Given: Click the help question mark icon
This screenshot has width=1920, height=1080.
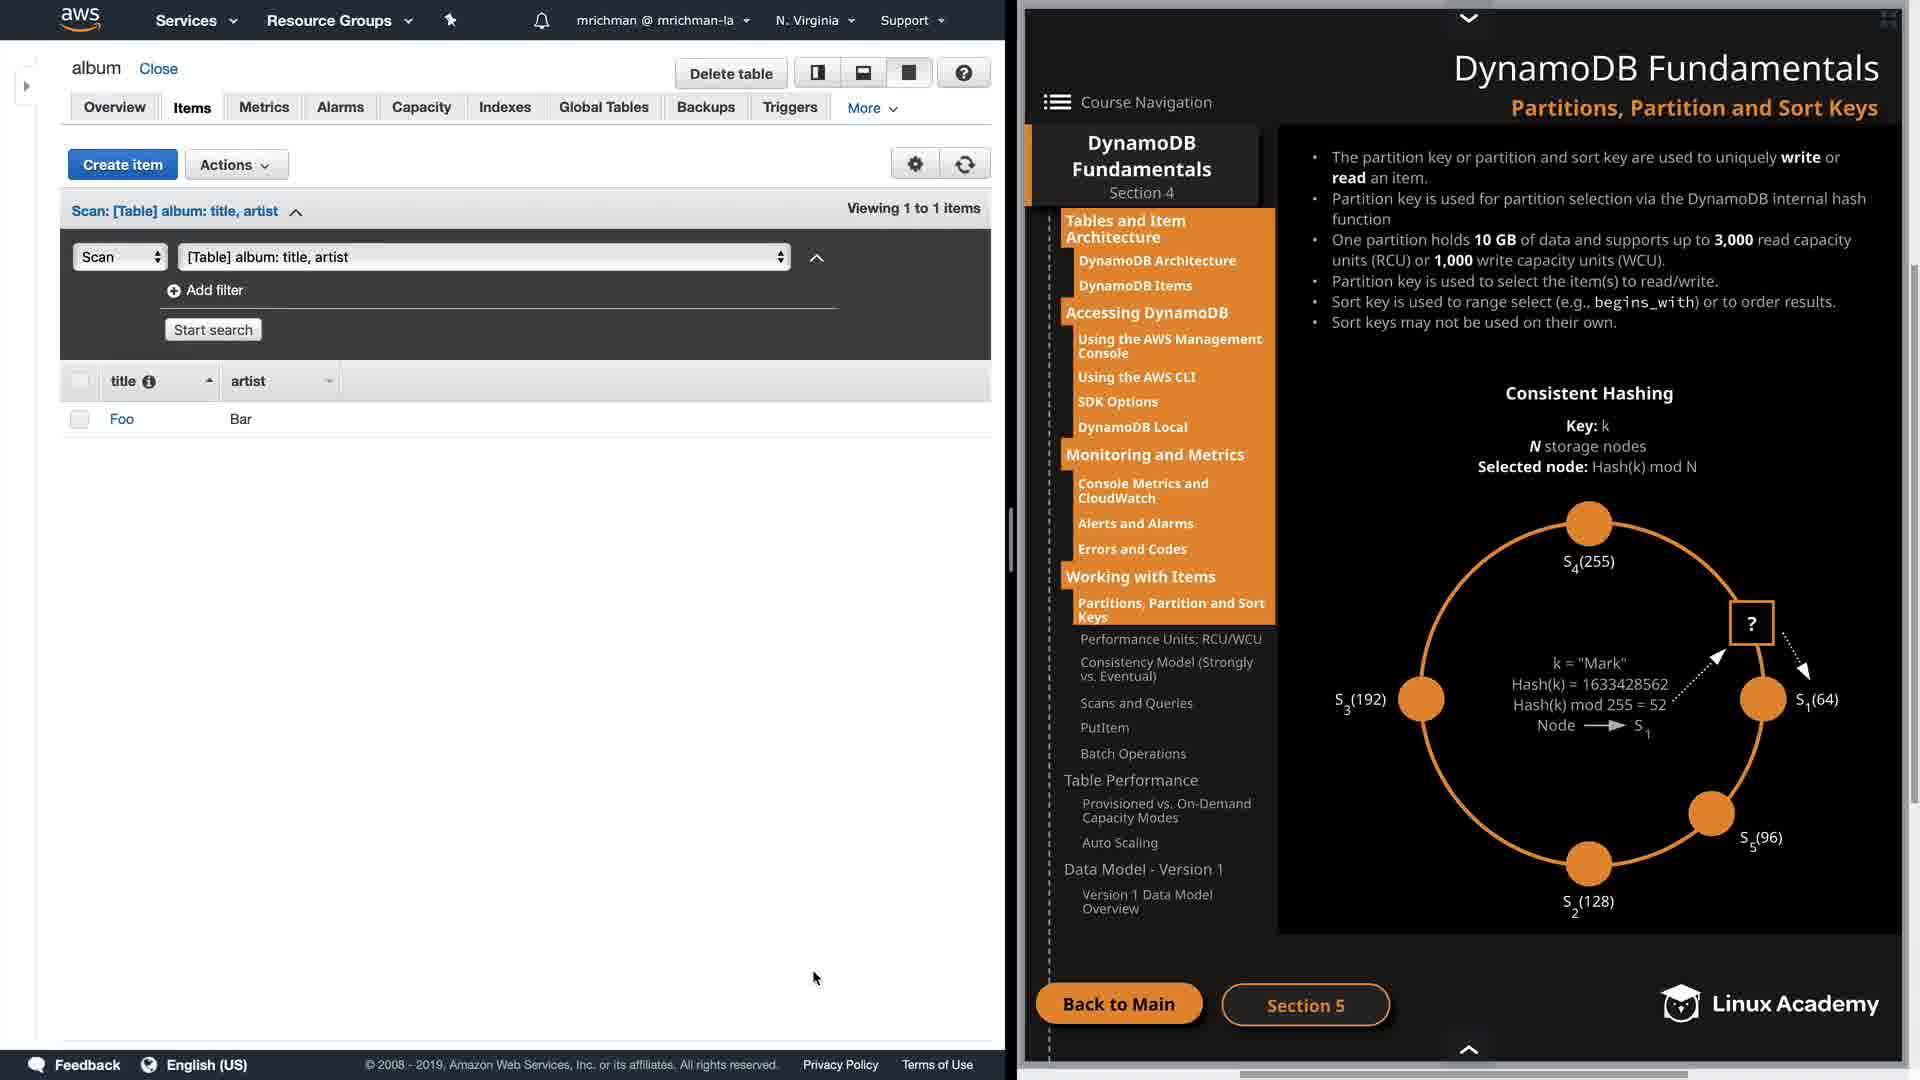Looking at the screenshot, I should 963,73.
